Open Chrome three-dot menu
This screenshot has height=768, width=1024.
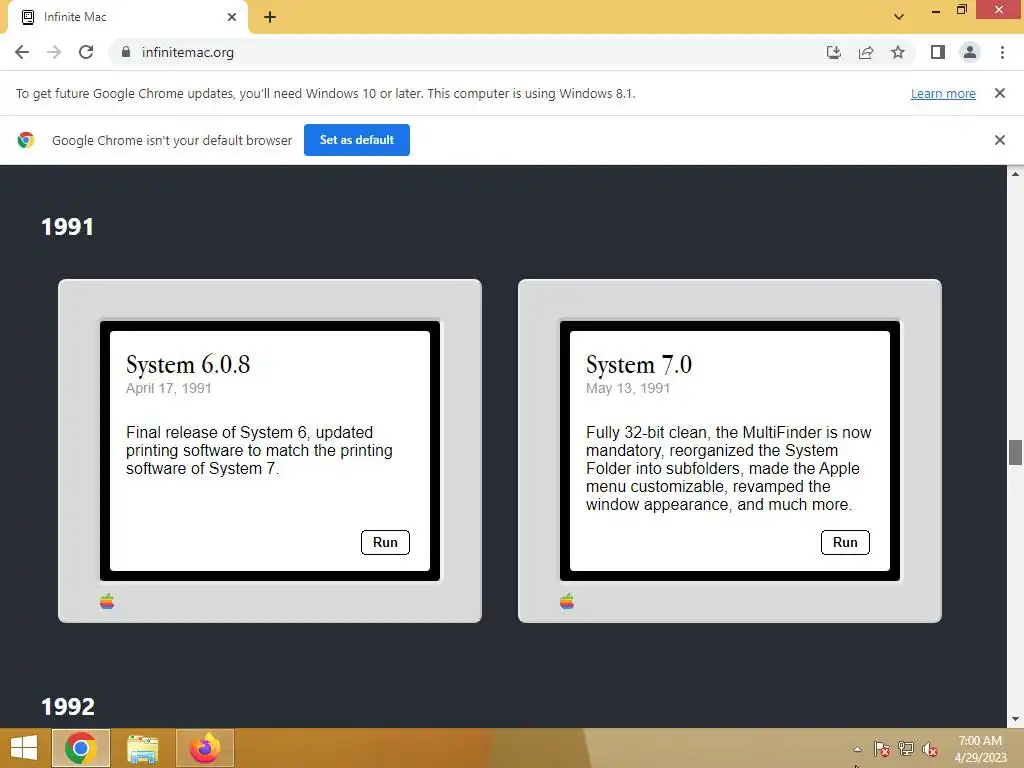click(1002, 52)
